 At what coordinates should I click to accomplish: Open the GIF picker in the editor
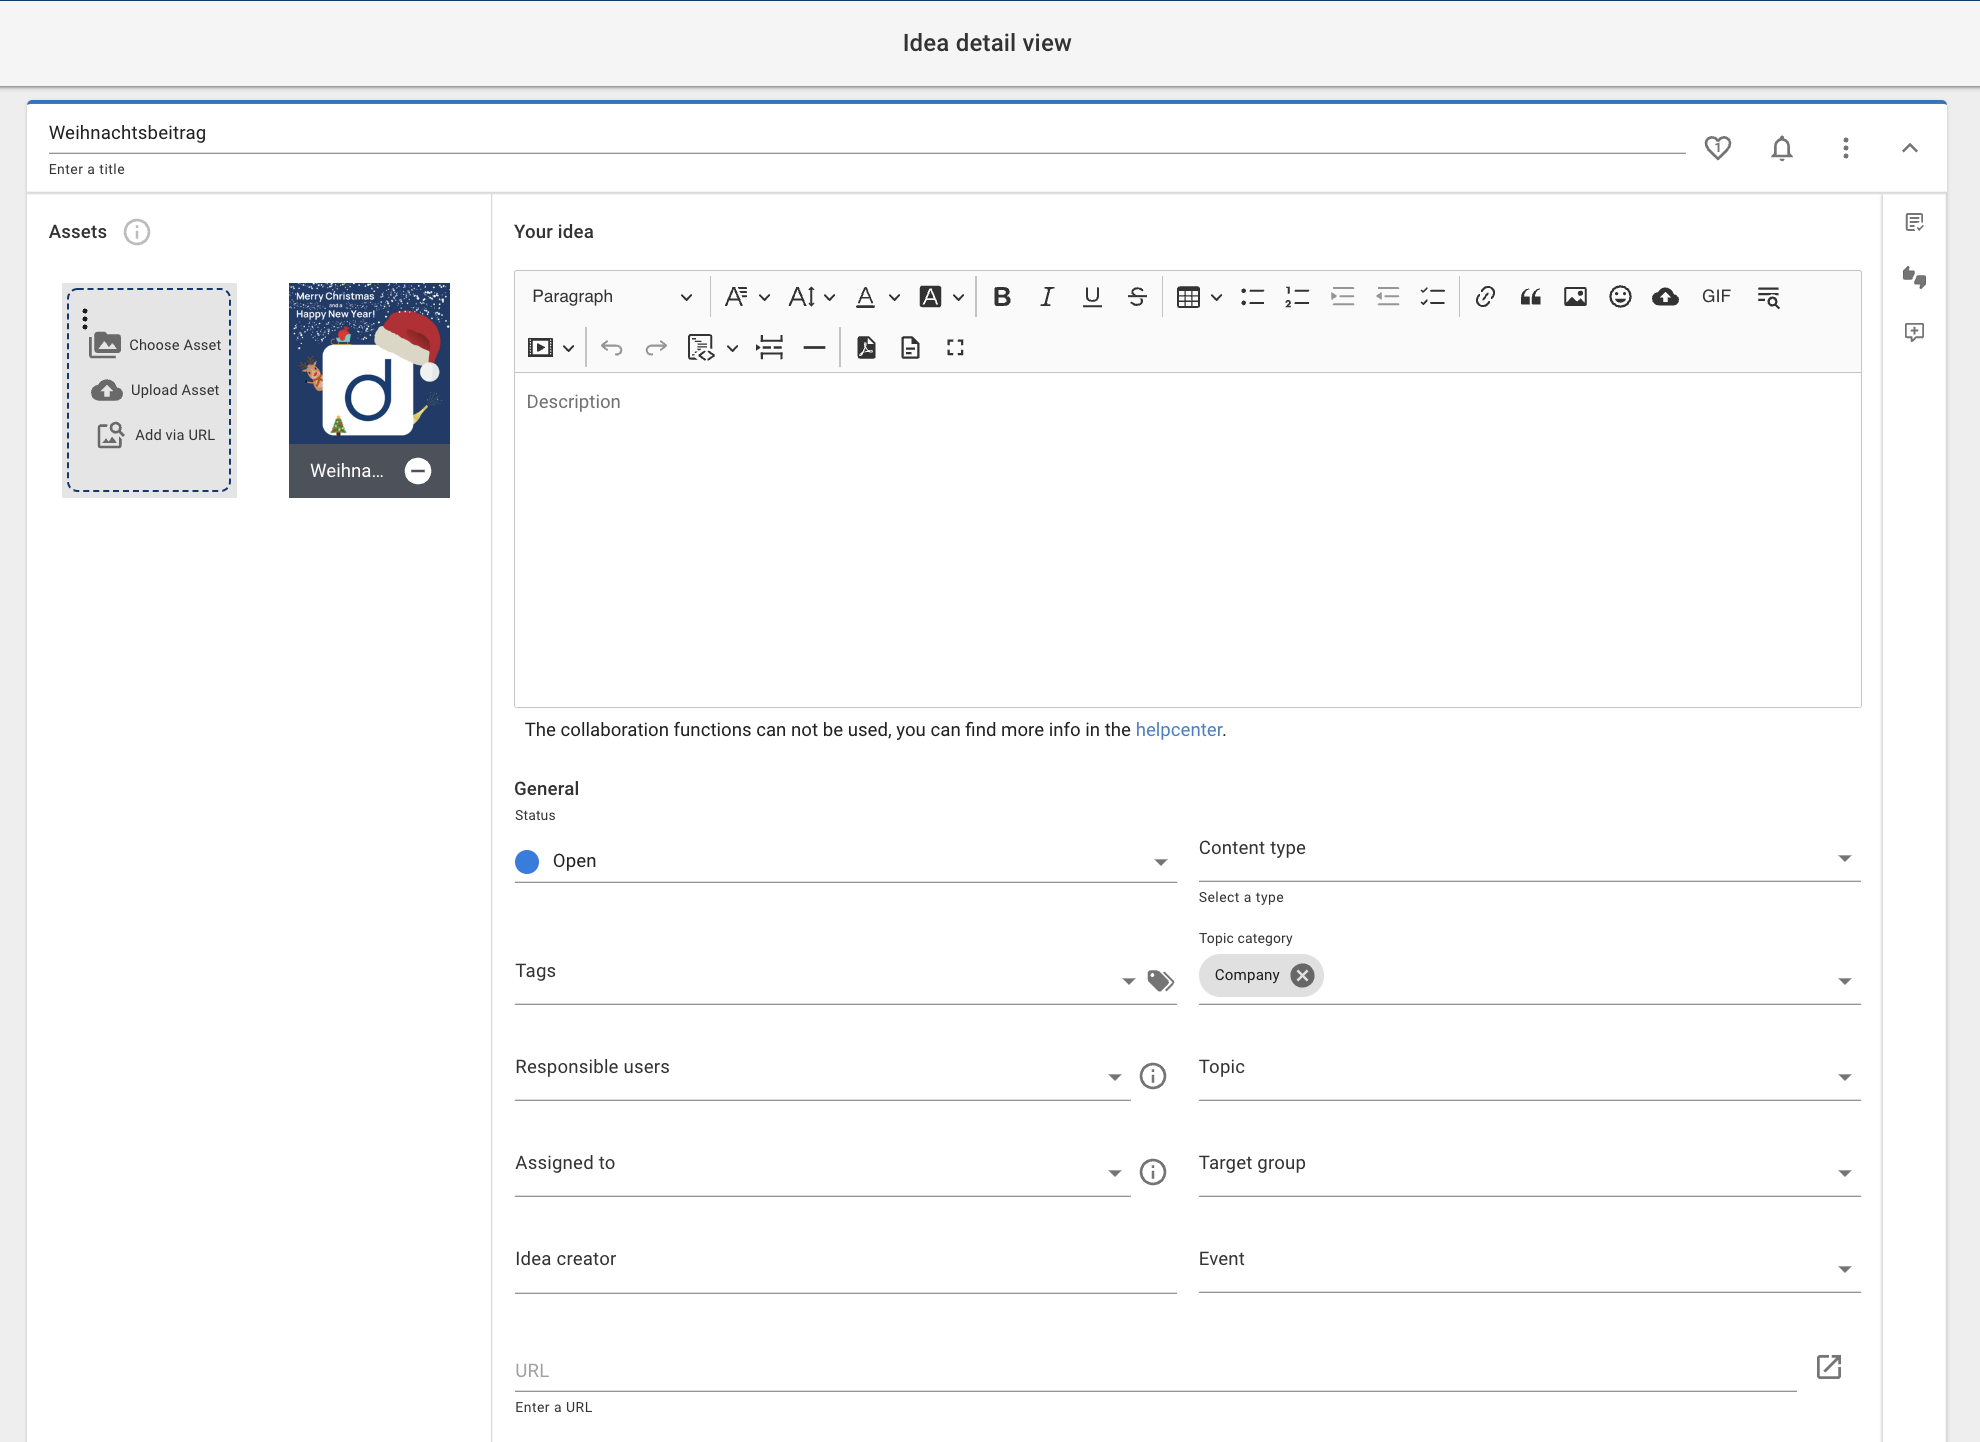[x=1716, y=296]
